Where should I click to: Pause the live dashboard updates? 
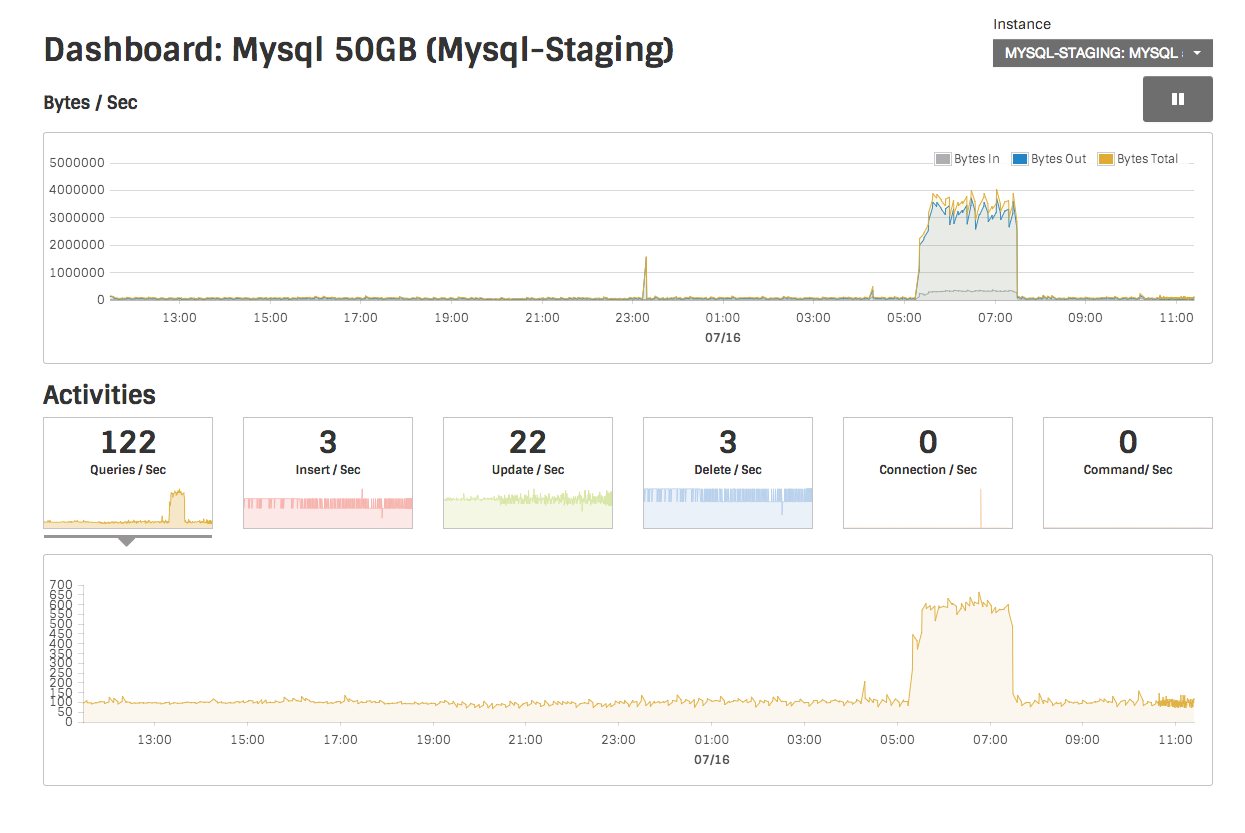pos(1177,99)
